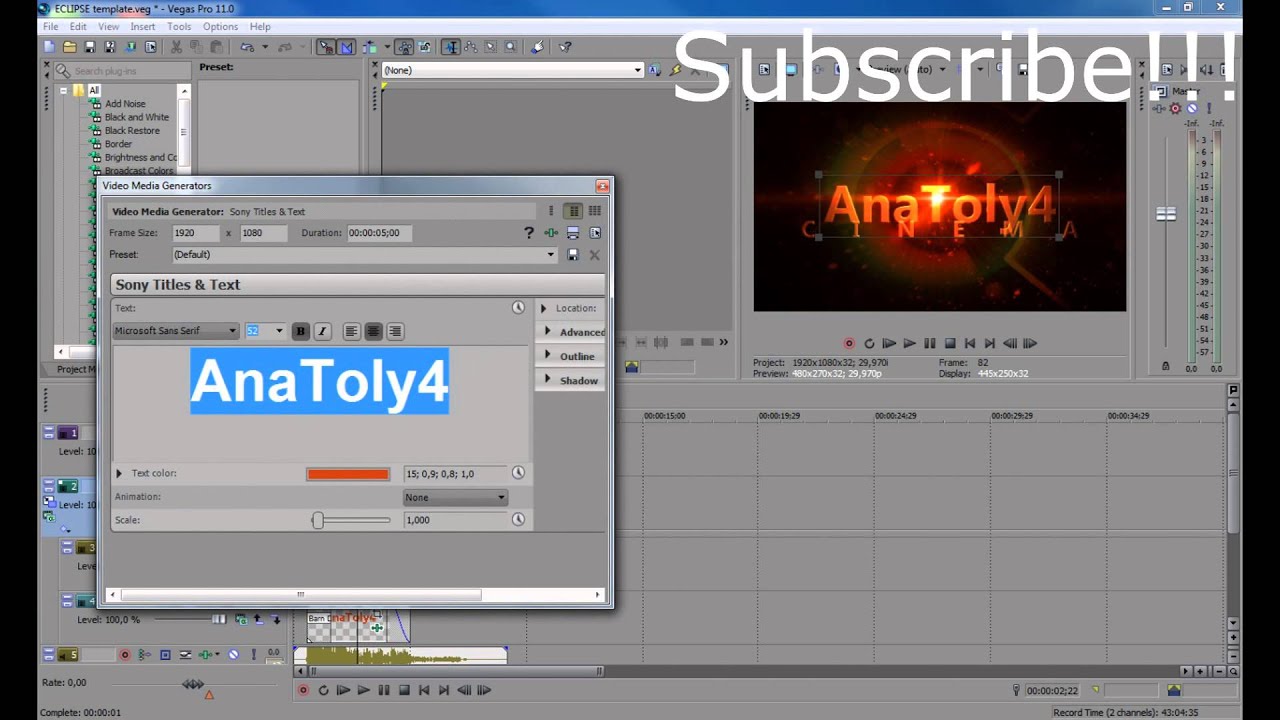Screen dimensions: 1280x720
Task: Select the Border plug-in
Action: (x=118, y=144)
